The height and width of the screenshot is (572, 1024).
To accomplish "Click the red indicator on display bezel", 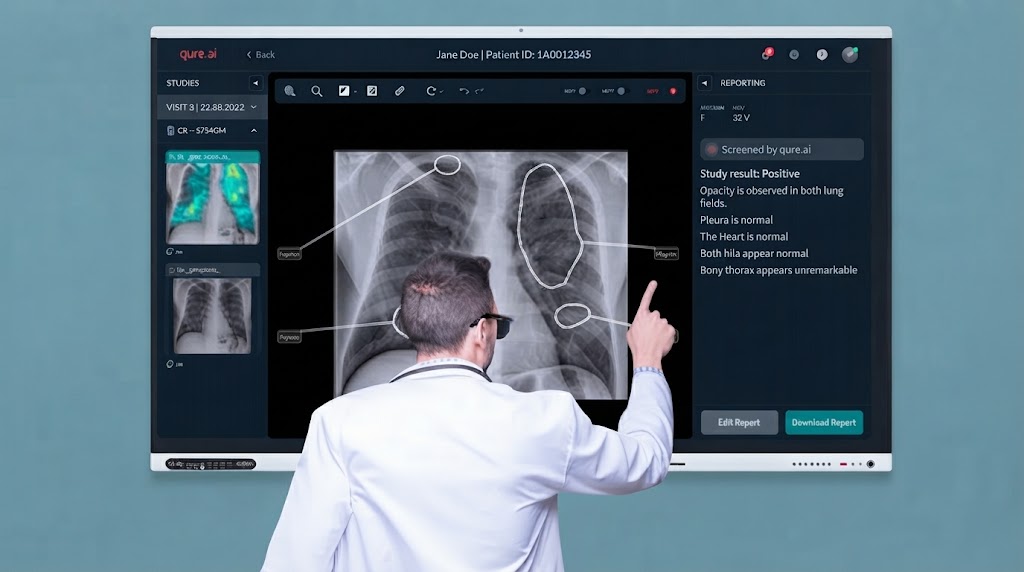I will [843, 464].
